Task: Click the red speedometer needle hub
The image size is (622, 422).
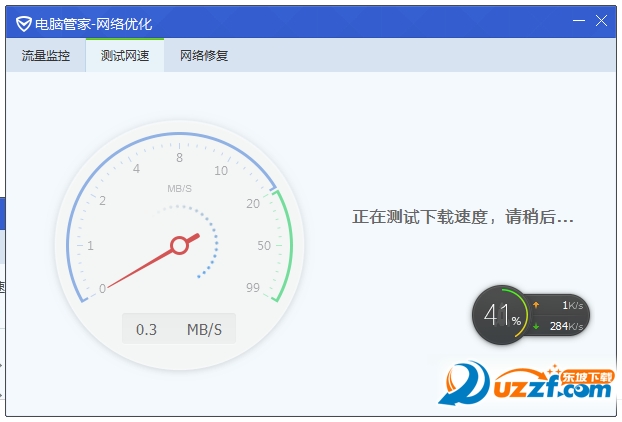Action: pyautogui.click(x=179, y=246)
